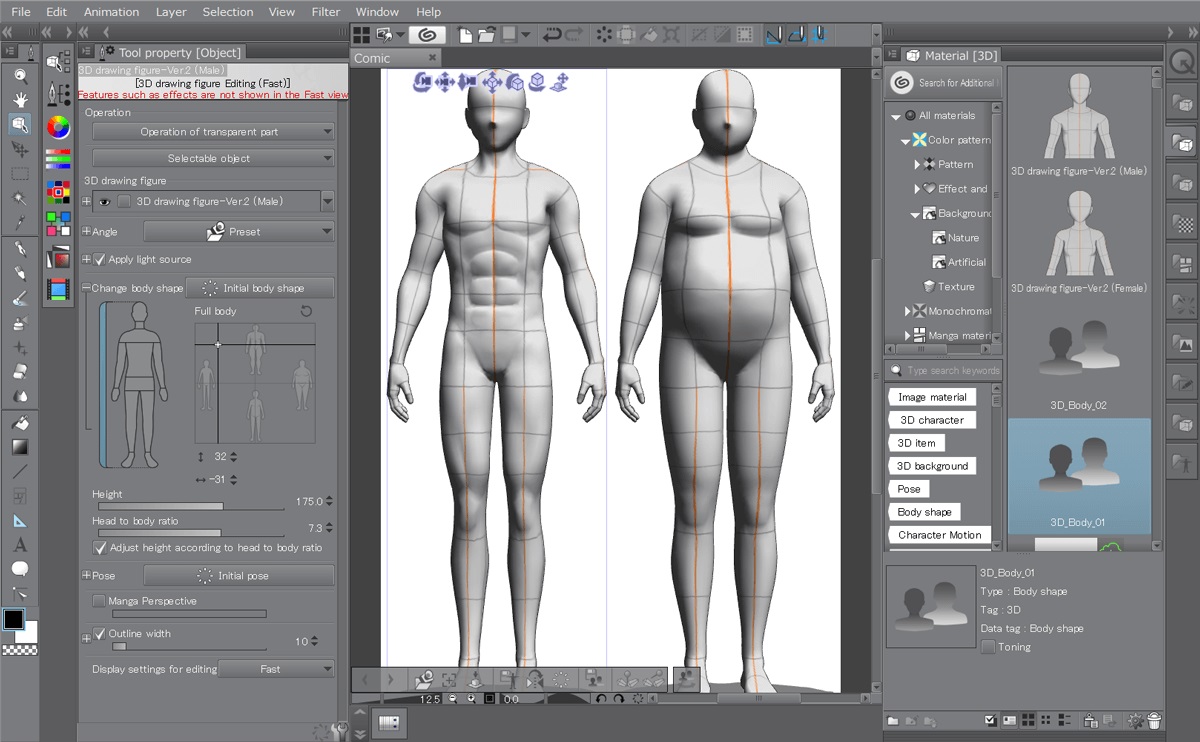Expand the Pose section plus icon
Screen dimensions: 1200x742
click(86, 576)
